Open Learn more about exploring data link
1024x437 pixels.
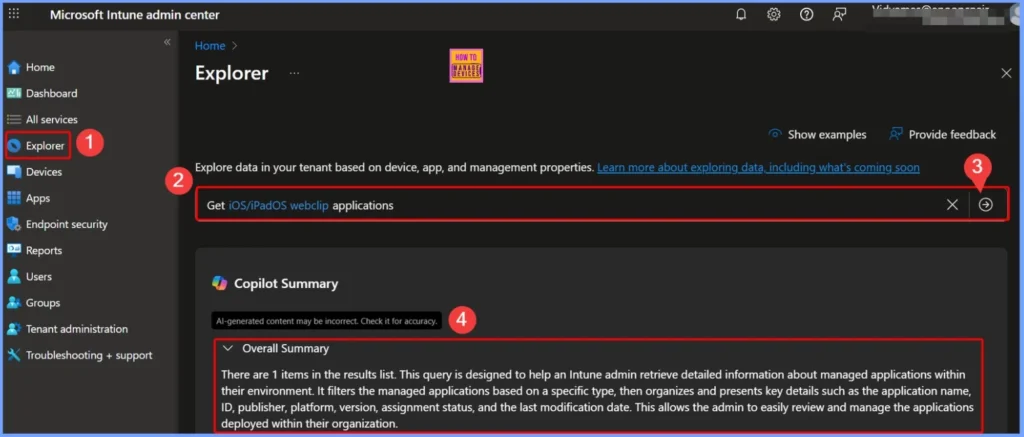(758, 167)
